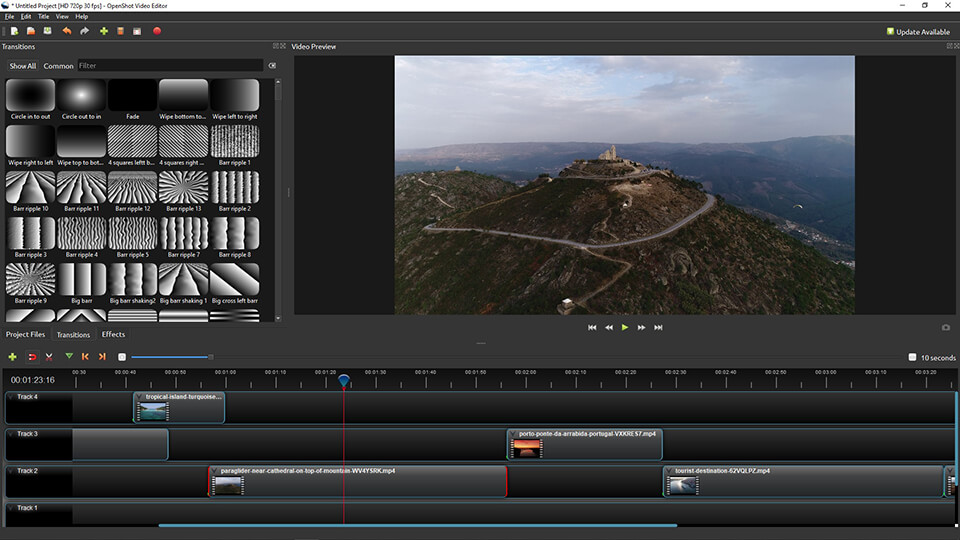Open the paraglider clip menu arrow
The image size is (960, 540).
pos(215,471)
